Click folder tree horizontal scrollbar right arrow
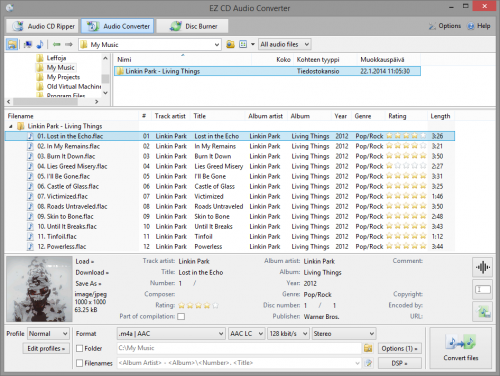This screenshot has width=500, height=376. tap(97, 102)
